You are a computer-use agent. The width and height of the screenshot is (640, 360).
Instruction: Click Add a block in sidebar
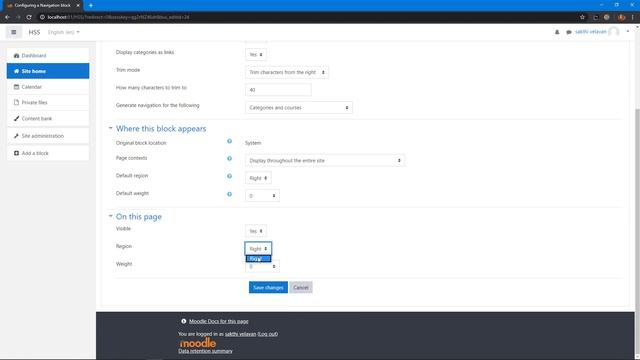(x=48, y=153)
